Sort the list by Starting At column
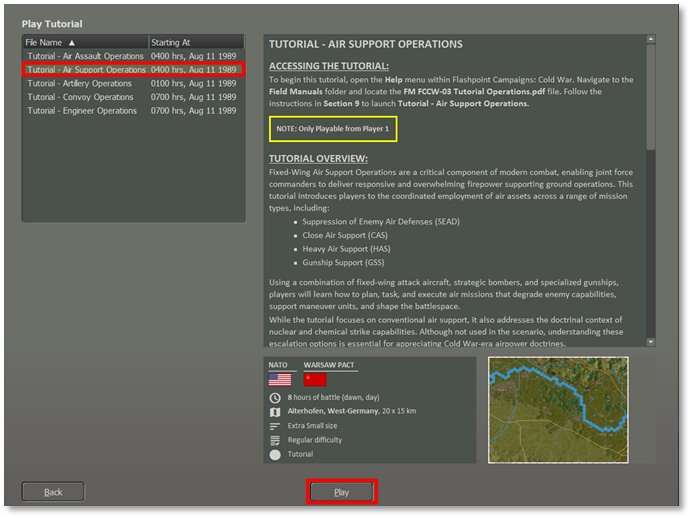The height and width of the screenshot is (518, 691). pyautogui.click(x=195, y=43)
